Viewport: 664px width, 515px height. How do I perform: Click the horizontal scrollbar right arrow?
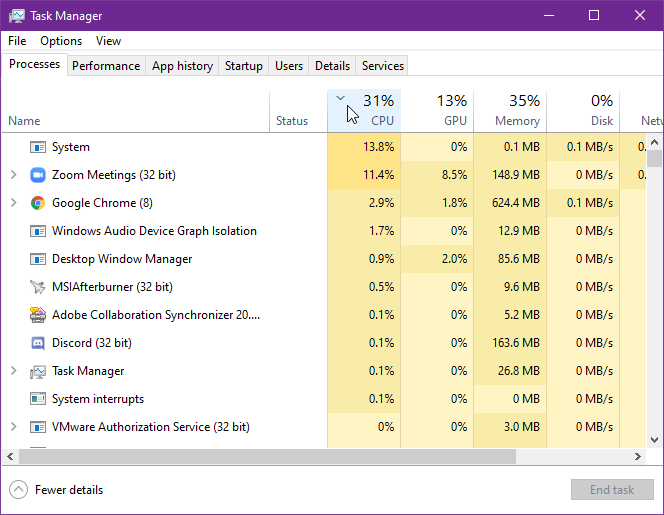638,457
